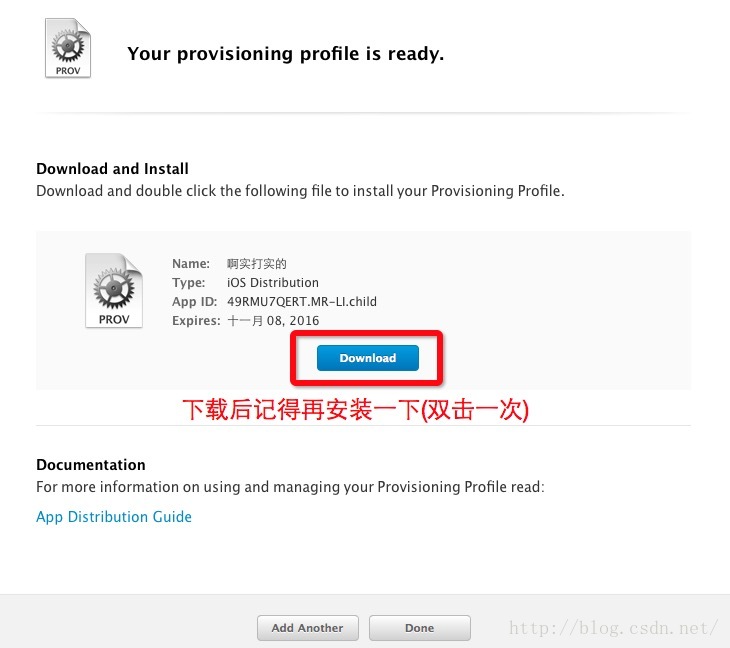Click the red Chinese annotation text
Screen dimensions: 730x648
coord(356,410)
